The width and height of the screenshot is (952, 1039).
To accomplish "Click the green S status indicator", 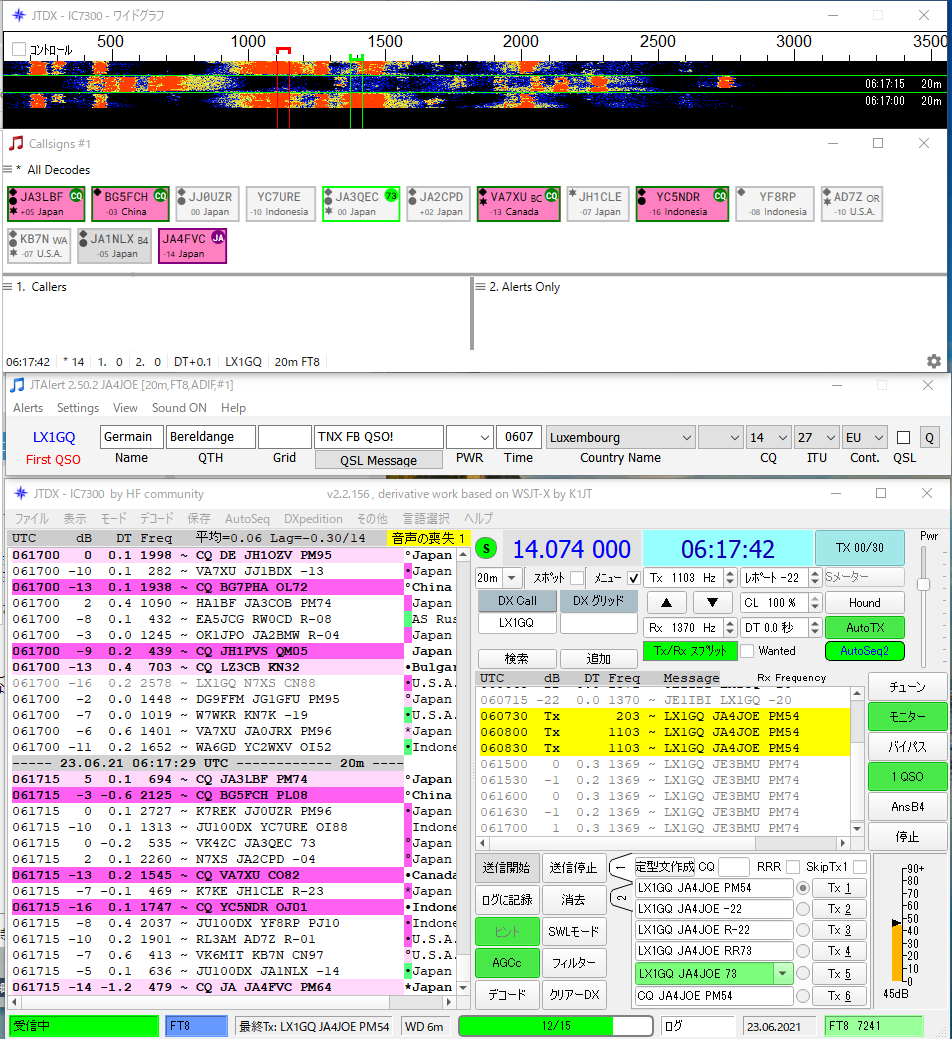I will pos(486,548).
